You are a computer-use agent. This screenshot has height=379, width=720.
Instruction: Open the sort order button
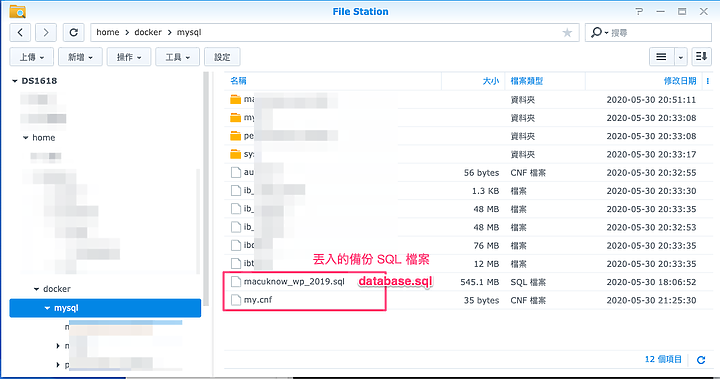click(701, 57)
